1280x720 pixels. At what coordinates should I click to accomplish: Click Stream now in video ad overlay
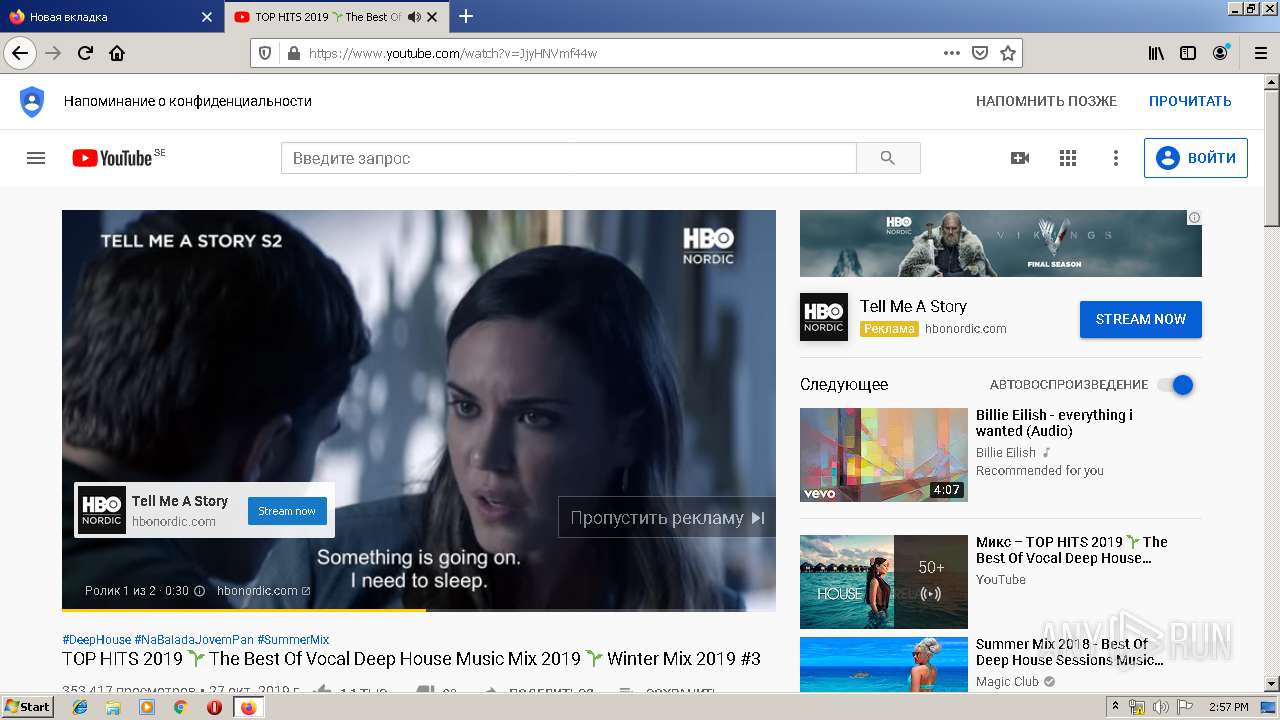coord(287,511)
